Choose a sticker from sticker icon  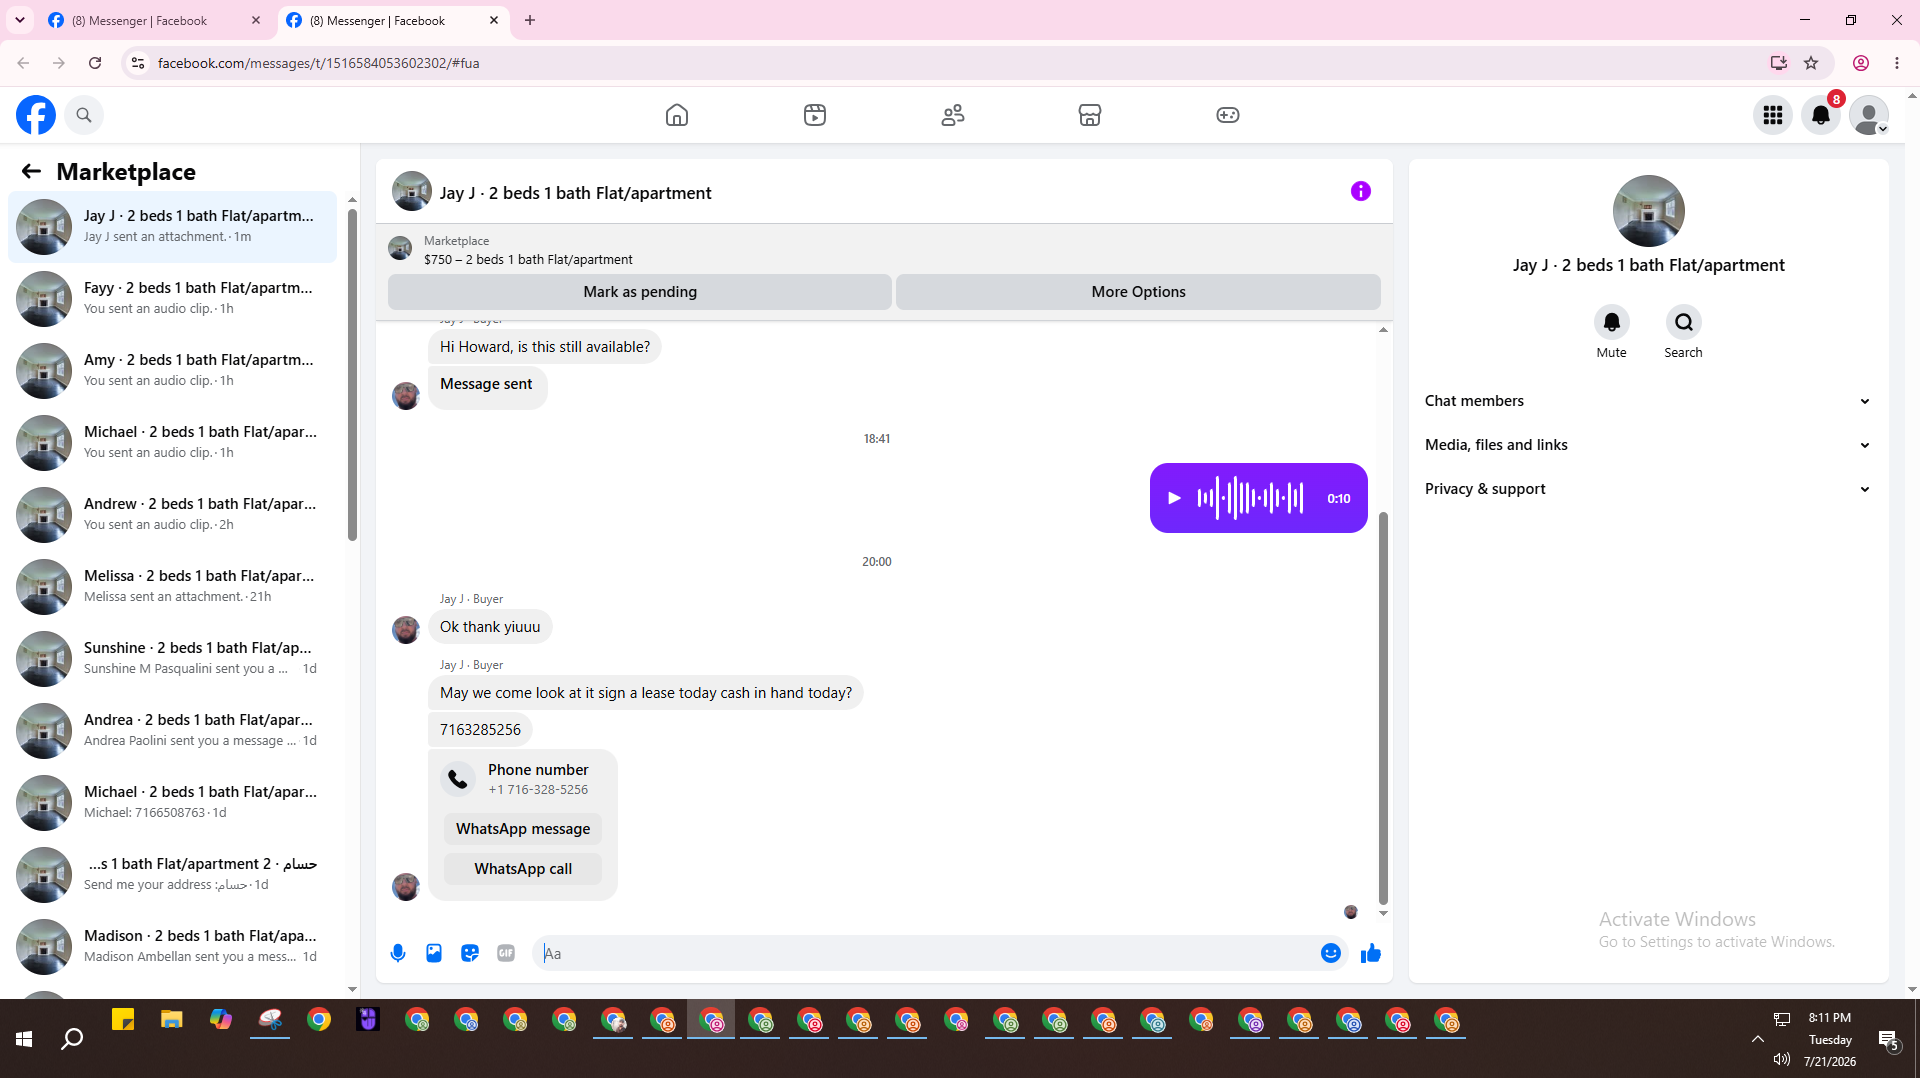point(470,953)
